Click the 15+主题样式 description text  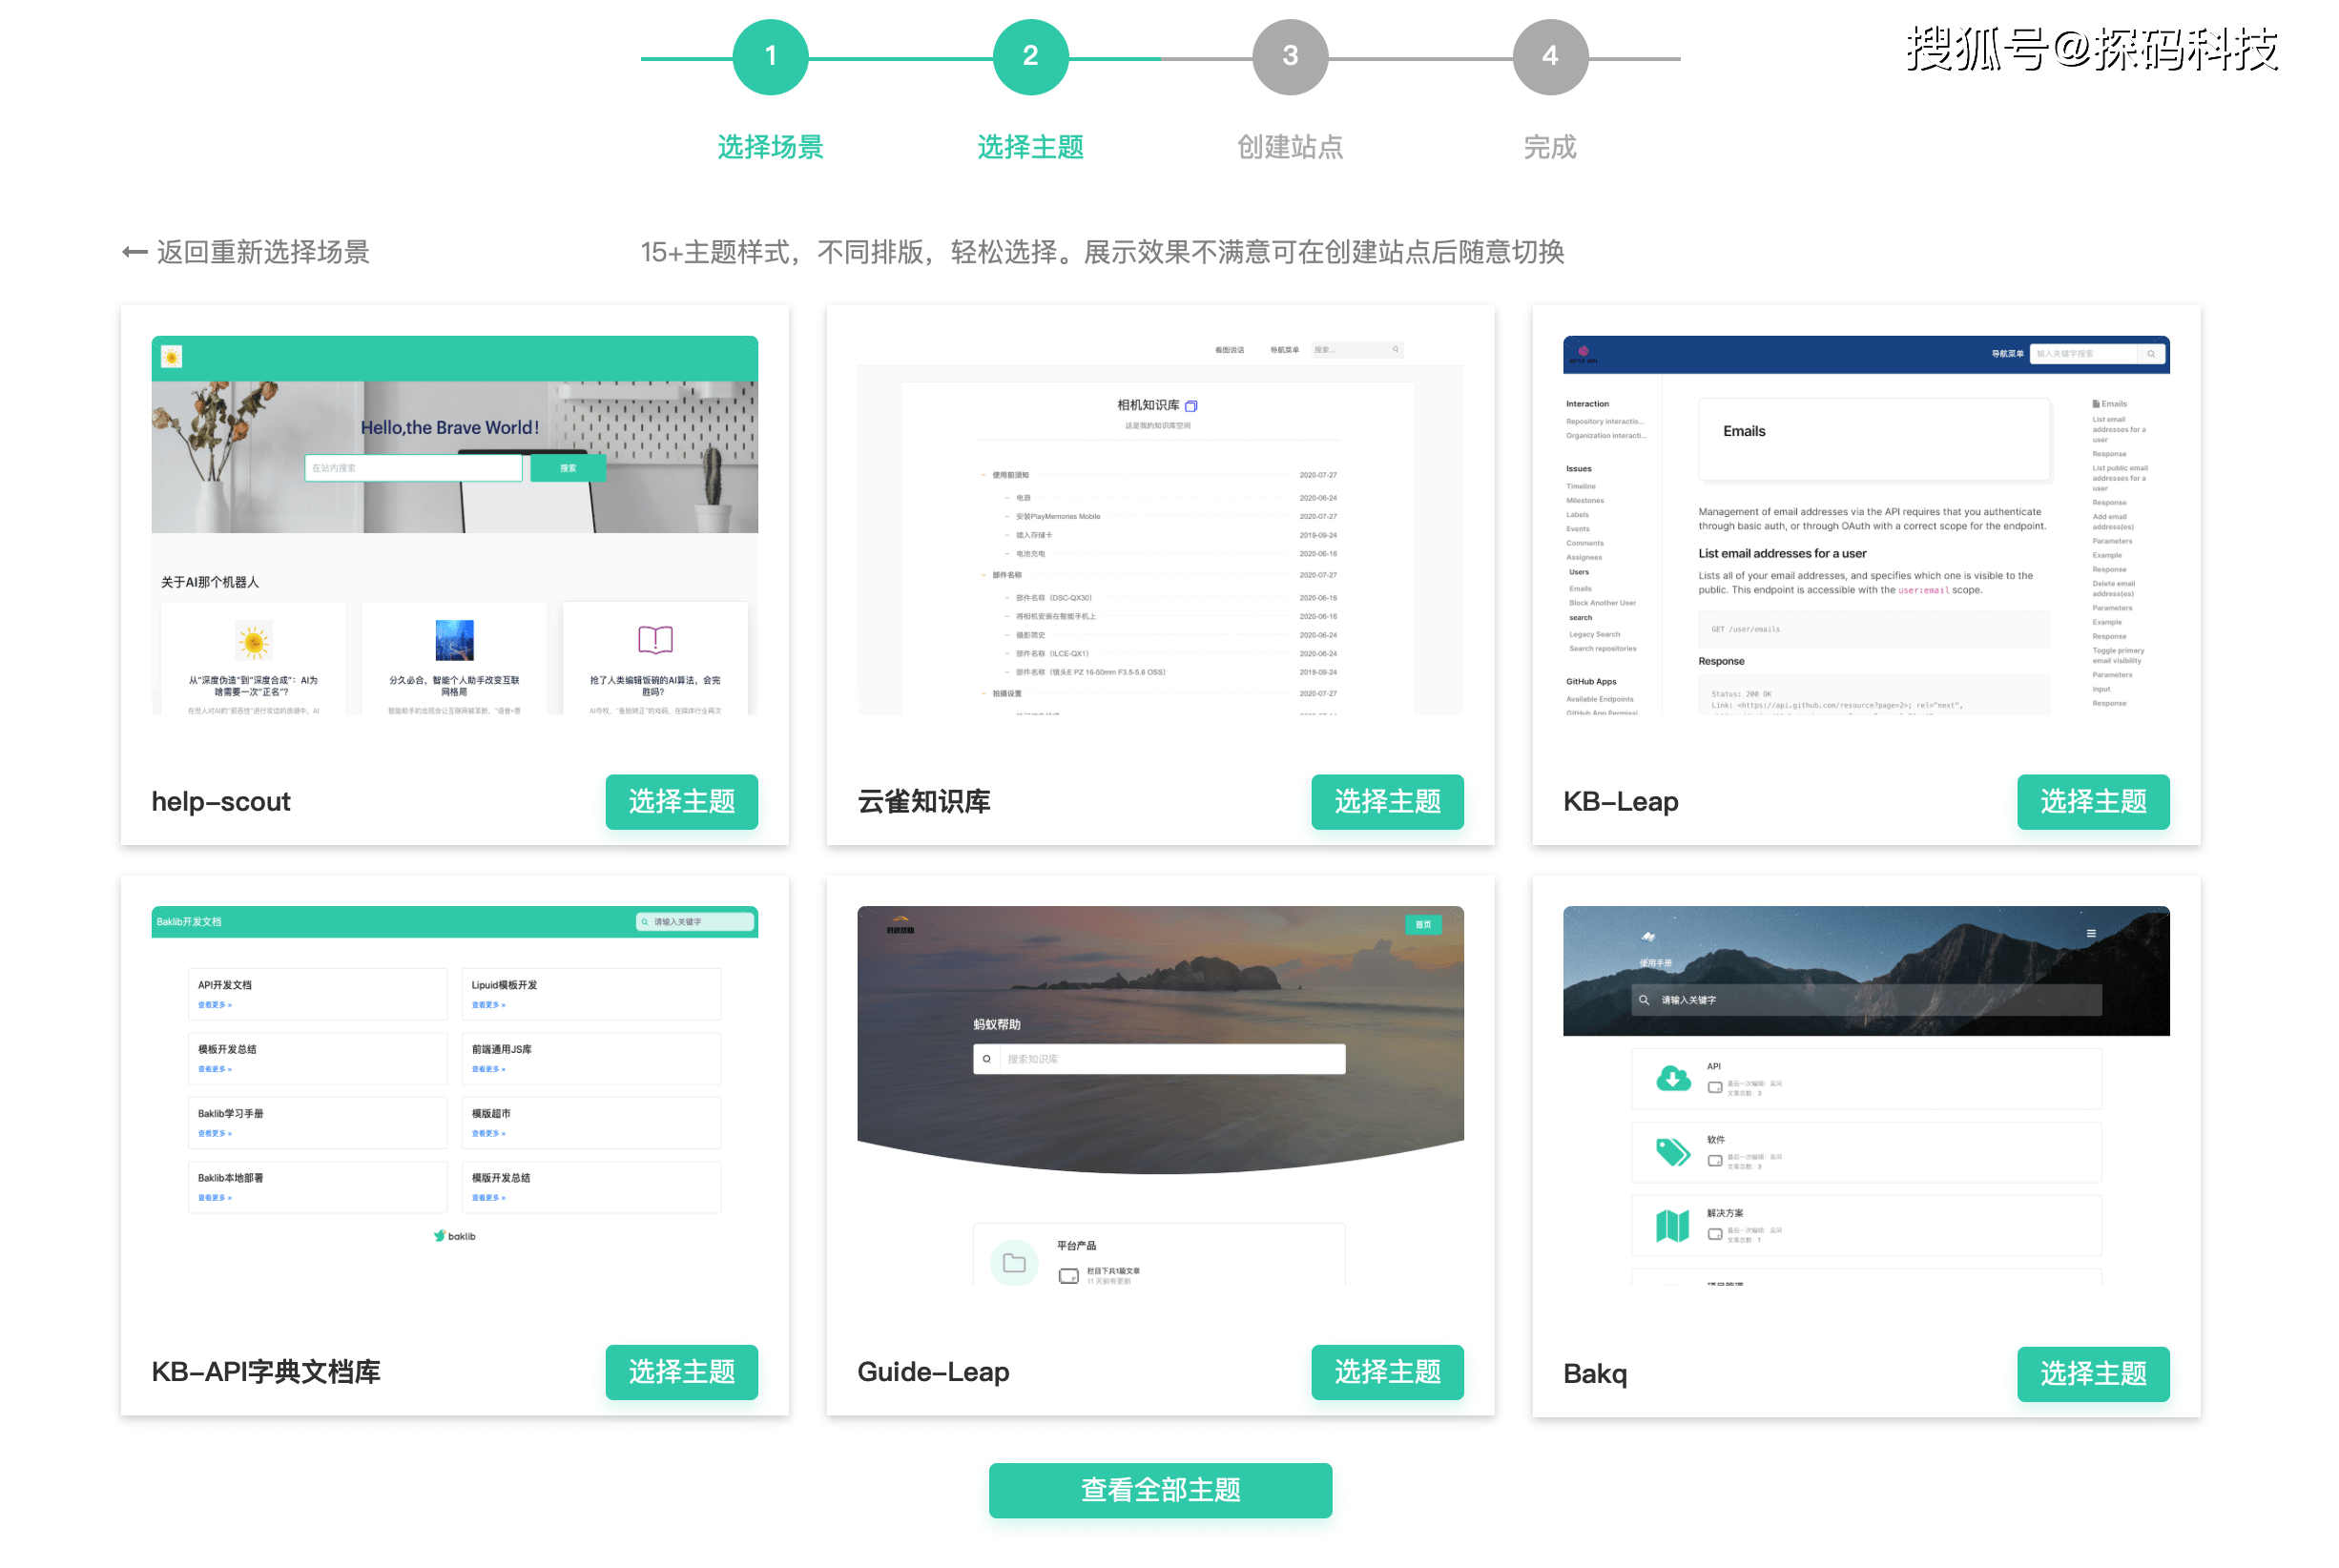pos(1102,252)
